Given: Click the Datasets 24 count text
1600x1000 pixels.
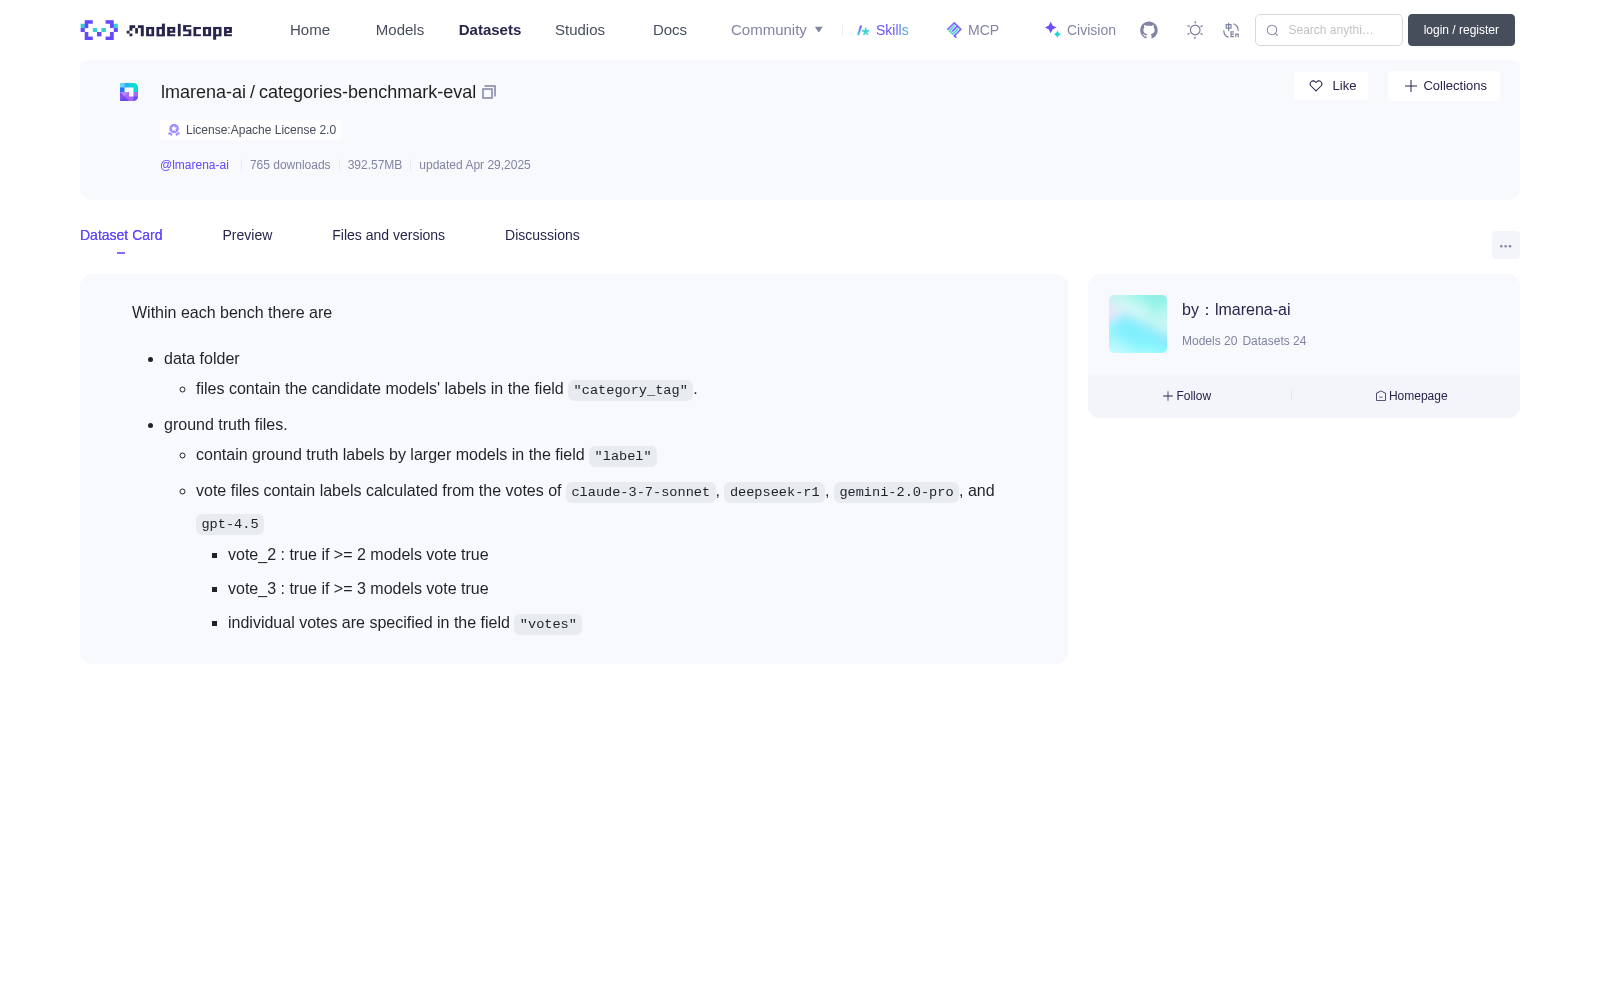Looking at the screenshot, I should click(x=1274, y=341).
